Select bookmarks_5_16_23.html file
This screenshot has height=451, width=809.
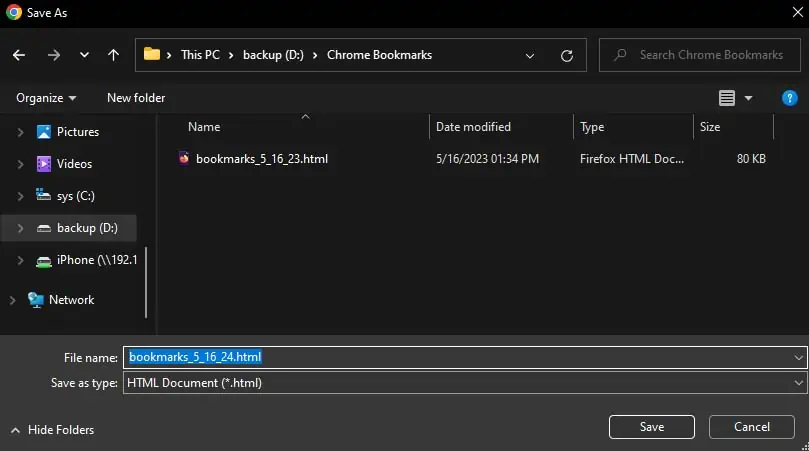coord(262,159)
